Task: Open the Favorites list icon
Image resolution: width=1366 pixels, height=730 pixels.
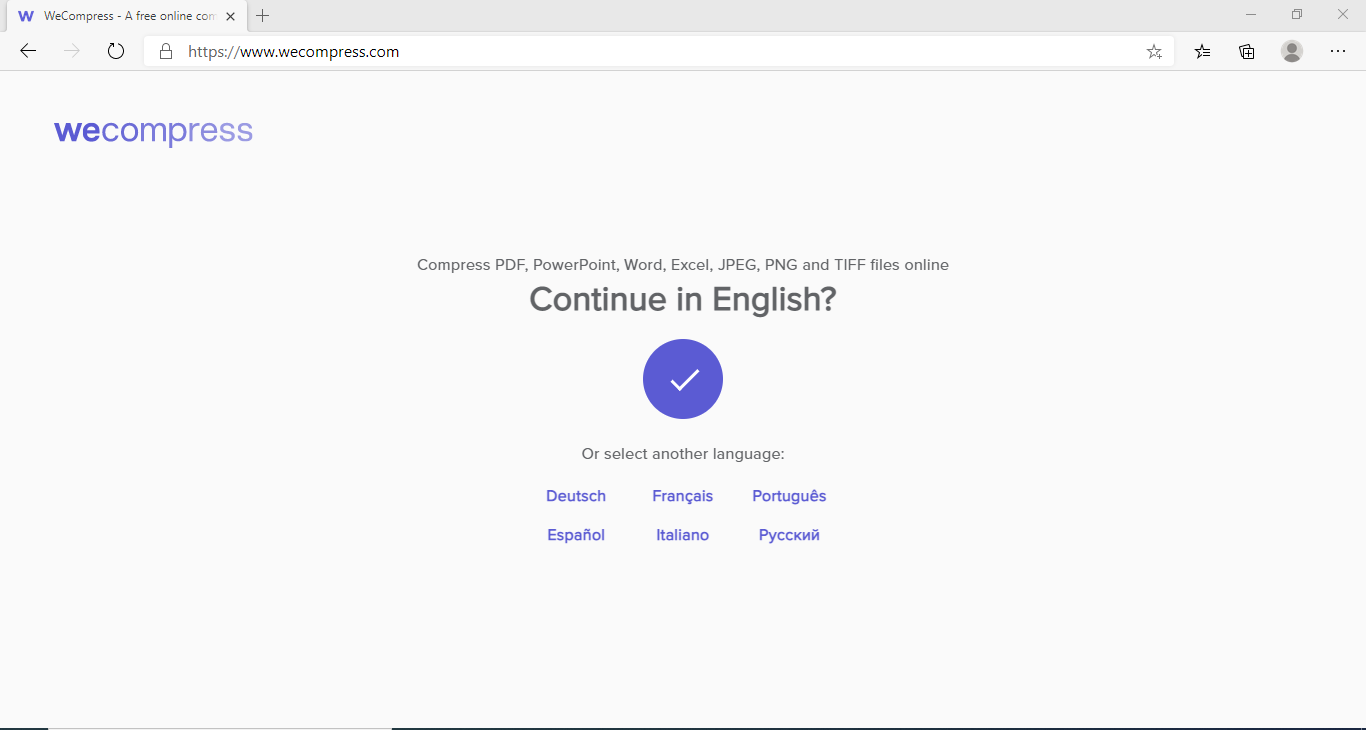Action: click(x=1202, y=51)
